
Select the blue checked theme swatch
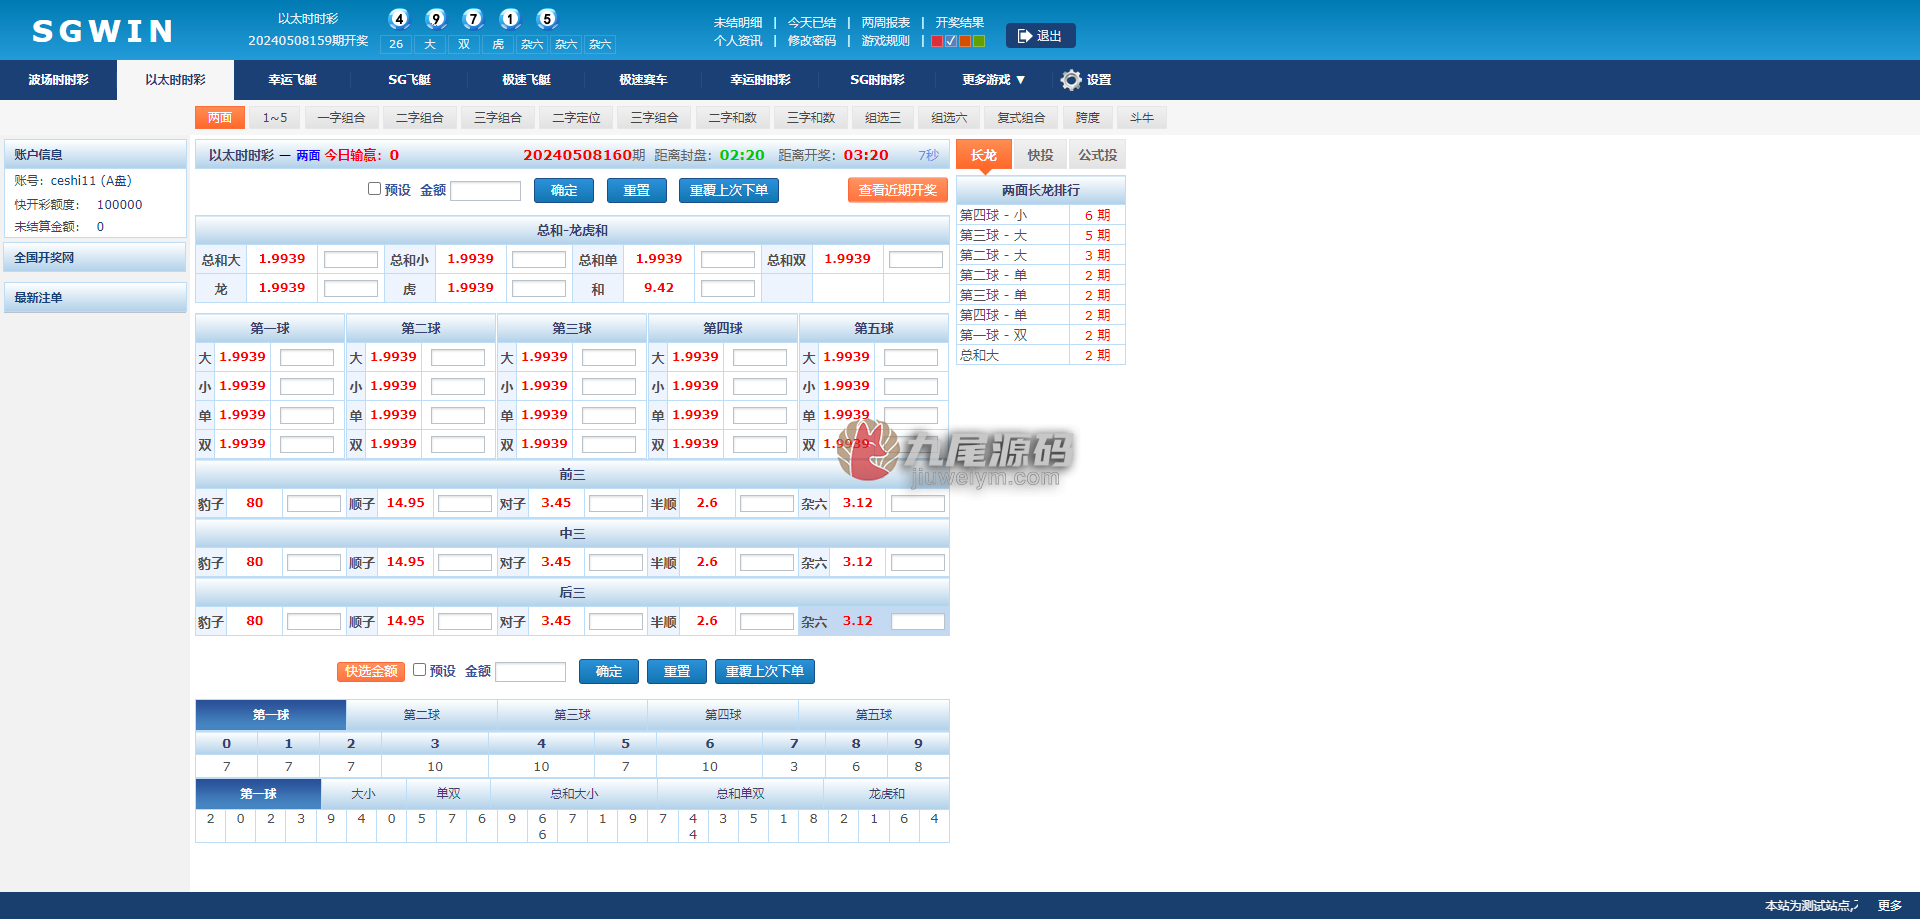[951, 41]
